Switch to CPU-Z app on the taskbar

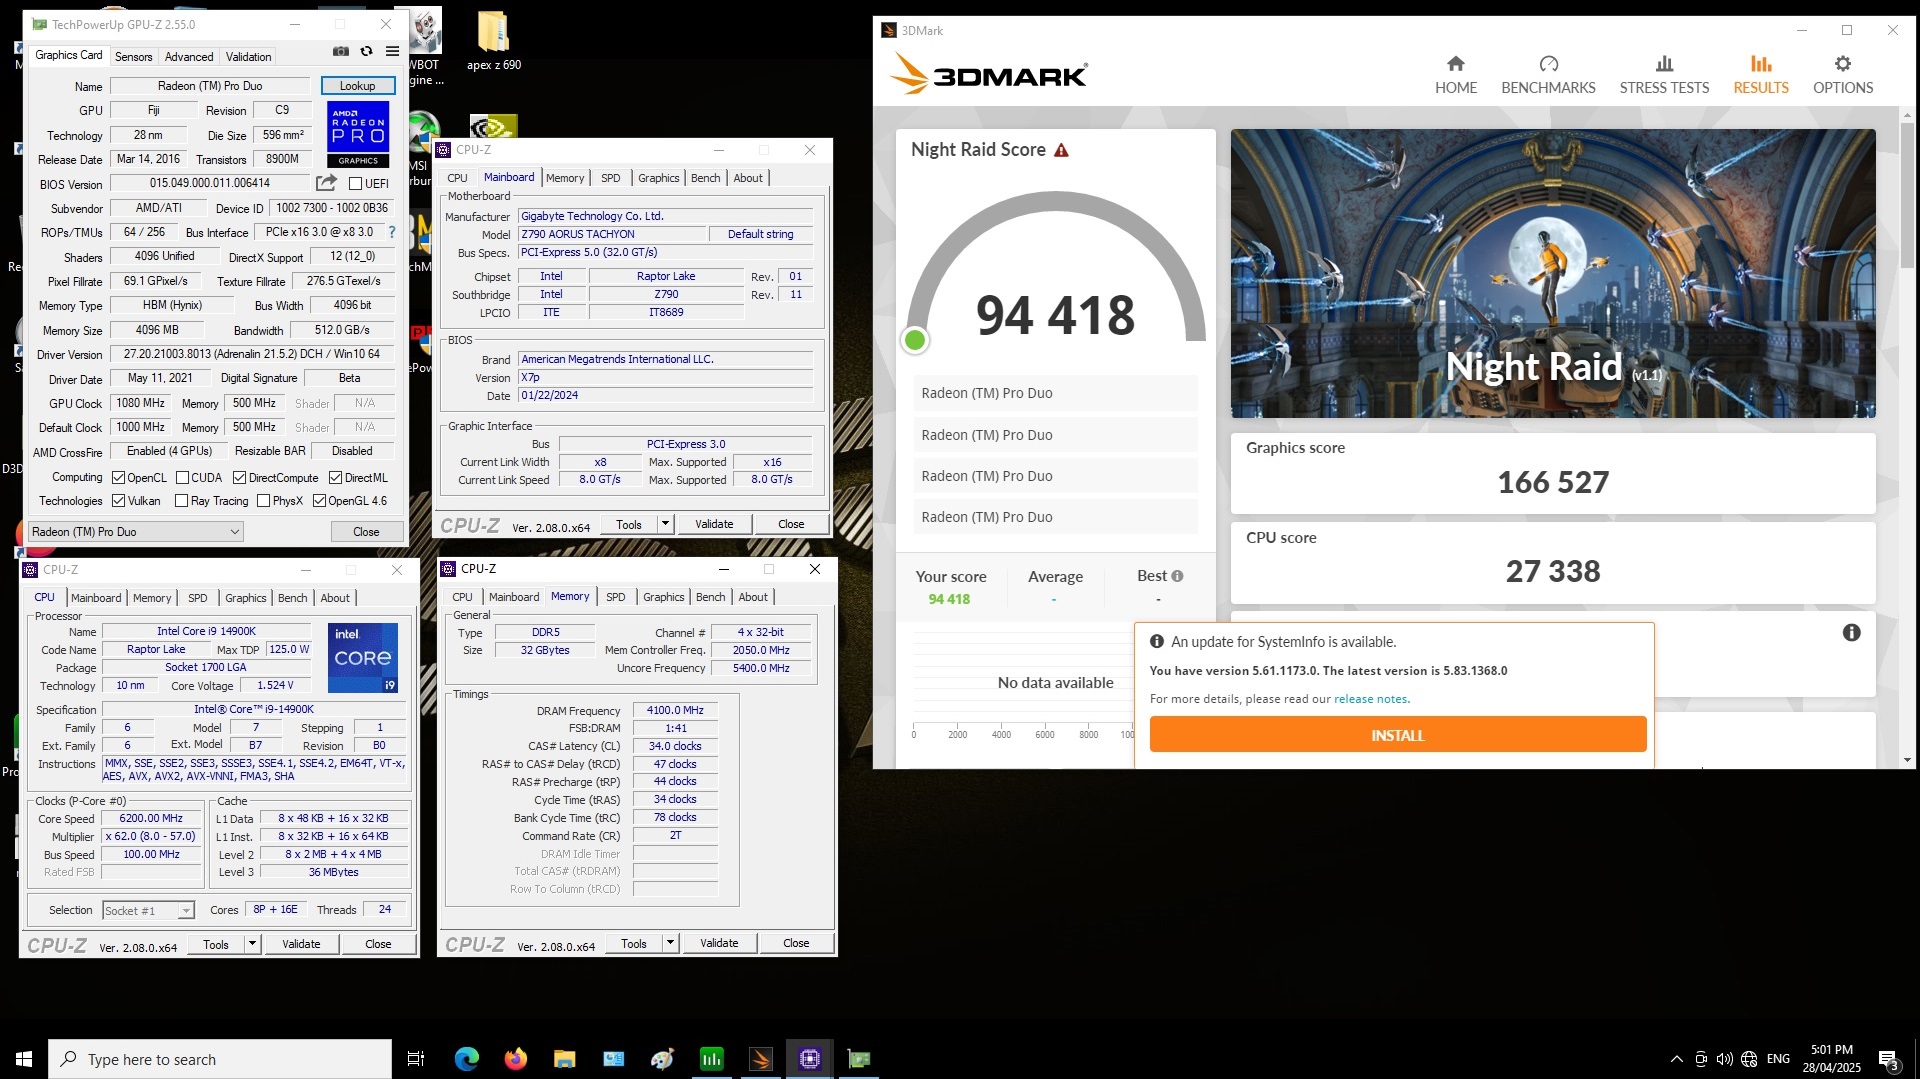click(x=810, y=1059)
